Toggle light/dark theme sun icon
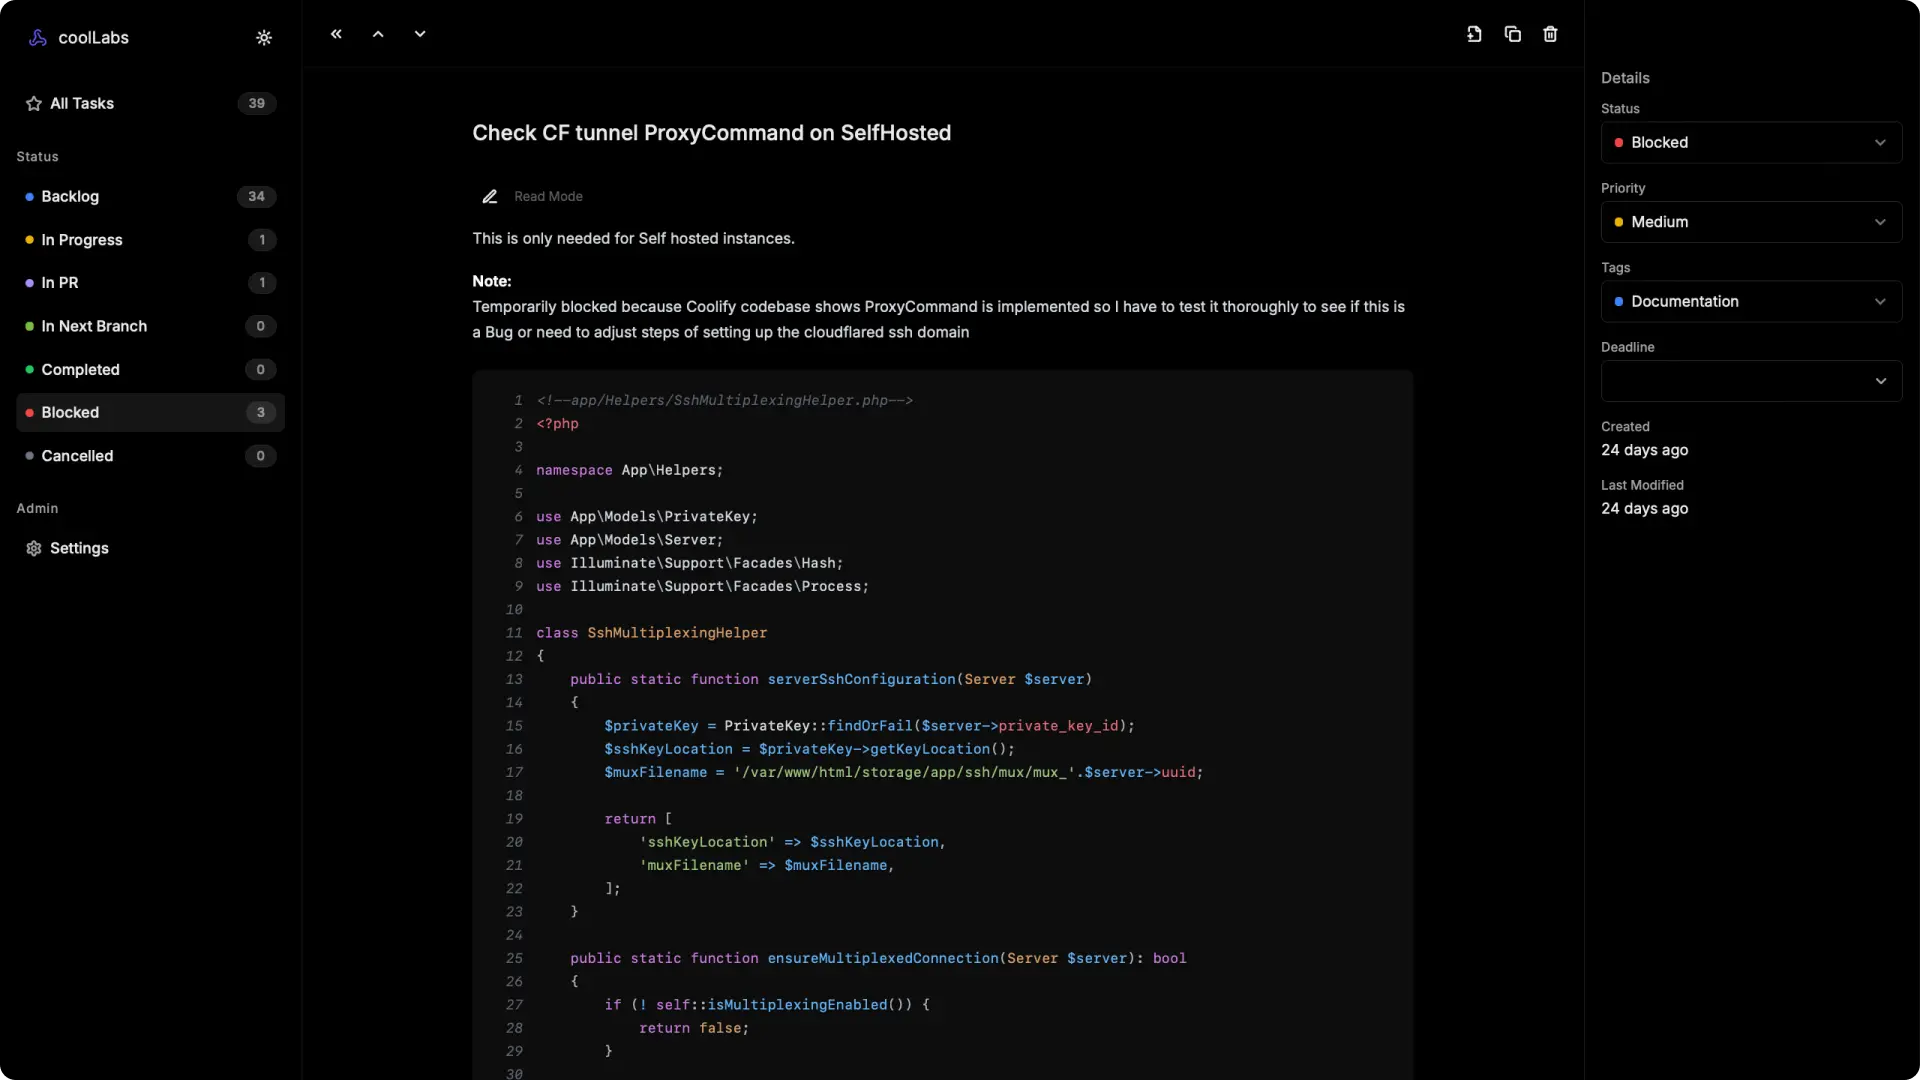Screen dimensions: 1920x1080 tap(264, 38)
